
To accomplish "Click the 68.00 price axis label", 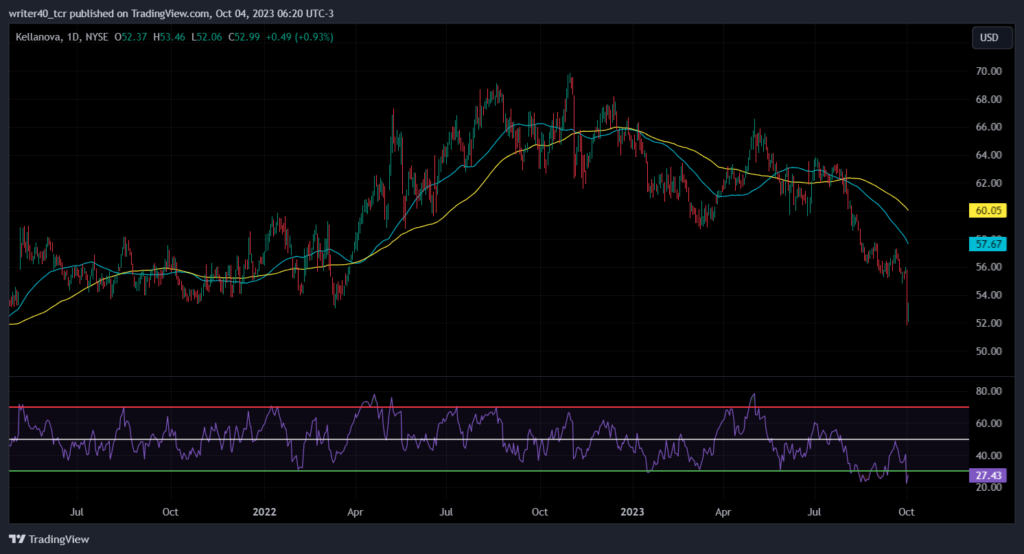I will click(x=989, y=99).
